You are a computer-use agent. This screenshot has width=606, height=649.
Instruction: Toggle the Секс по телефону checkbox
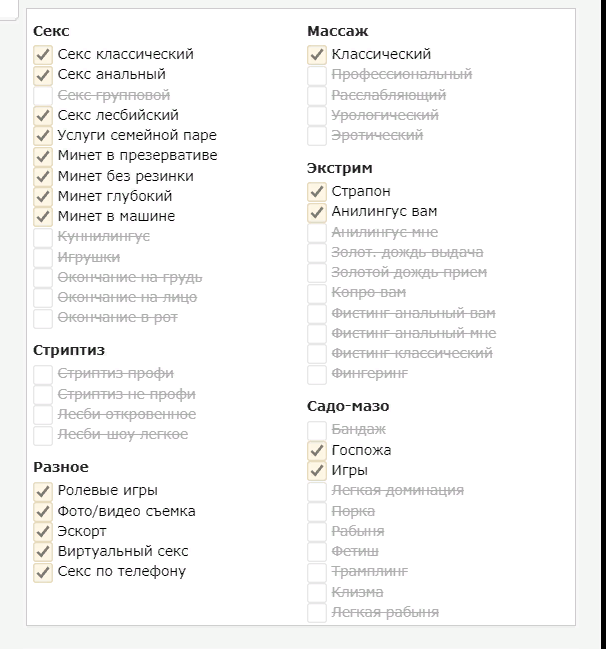(x=43, y=572)
